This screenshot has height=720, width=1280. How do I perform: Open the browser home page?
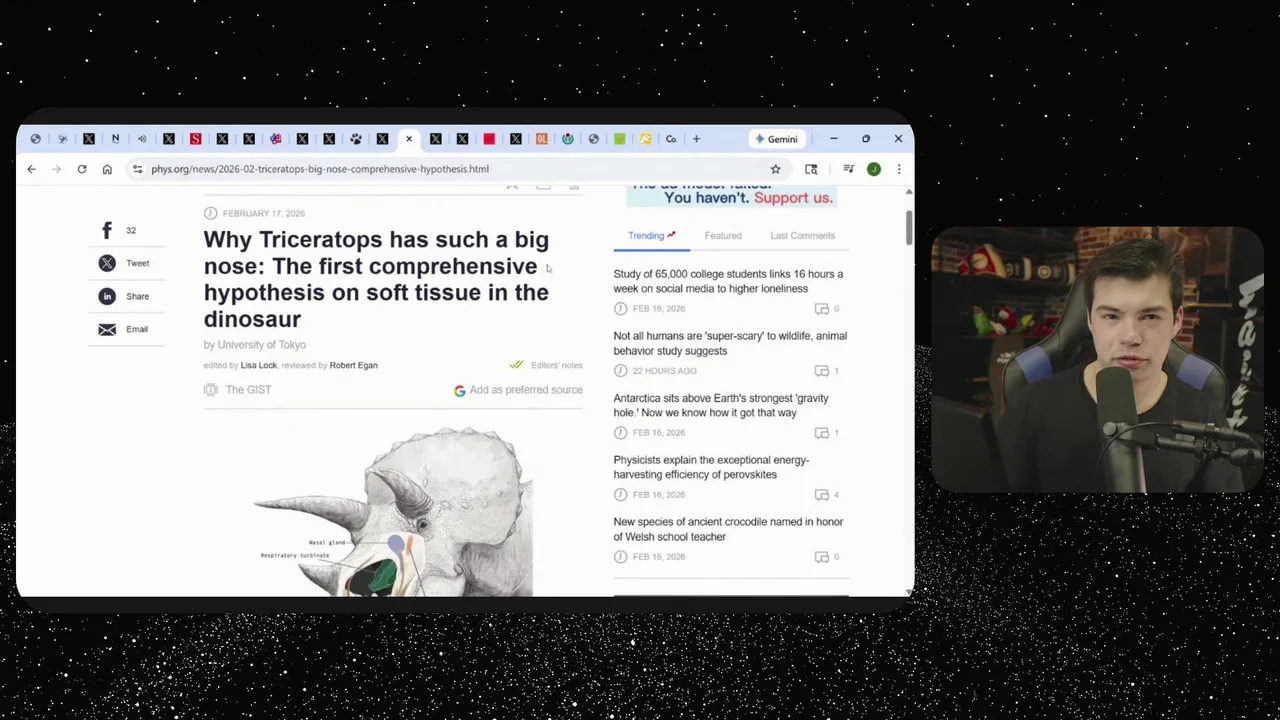[x=107, y=169]
